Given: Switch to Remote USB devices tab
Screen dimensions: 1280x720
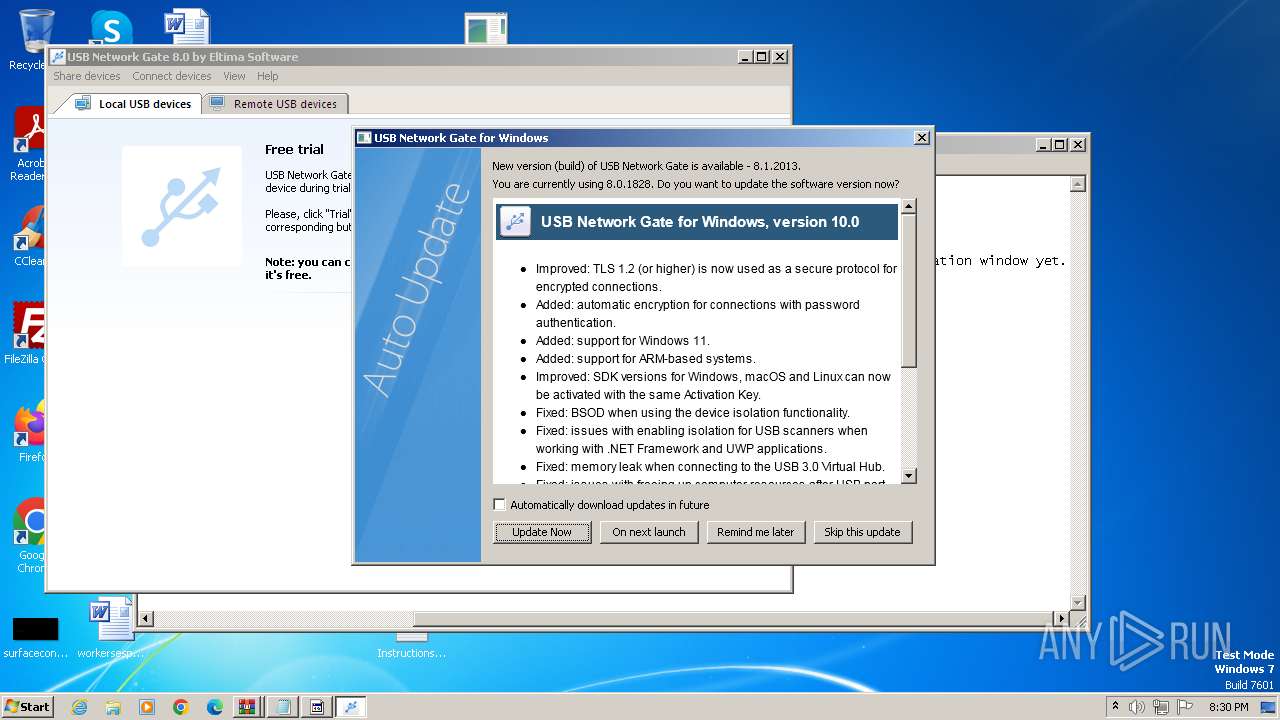Looking at the screenshot, I should click(x=274, y=104).
